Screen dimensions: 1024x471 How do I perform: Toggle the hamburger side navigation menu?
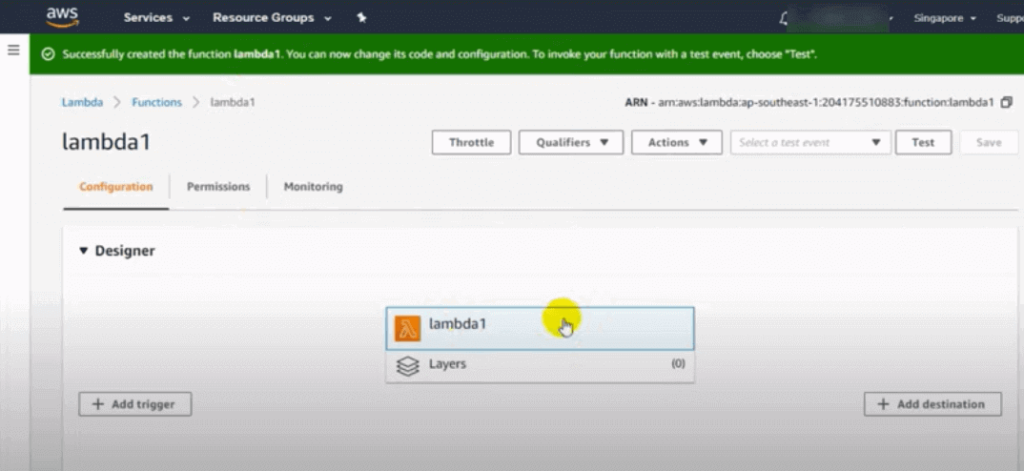coord(13,50)
